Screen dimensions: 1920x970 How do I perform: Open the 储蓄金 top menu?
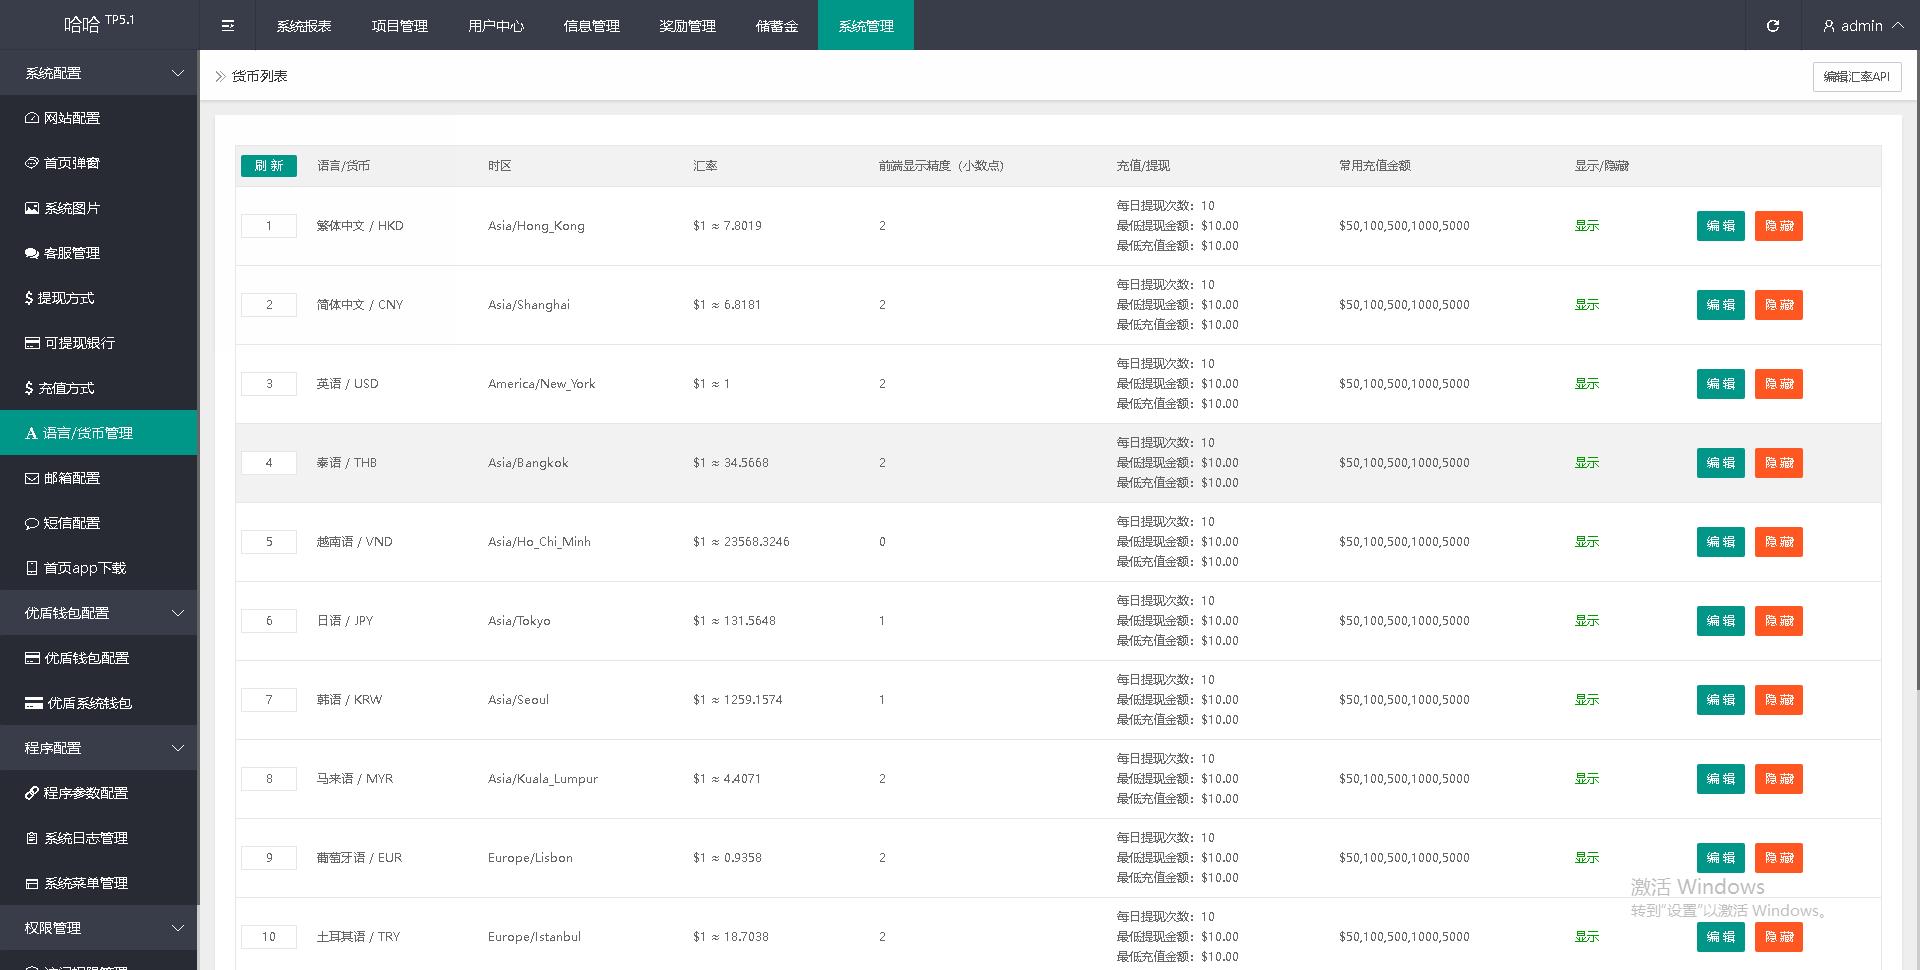coord(777,26)
